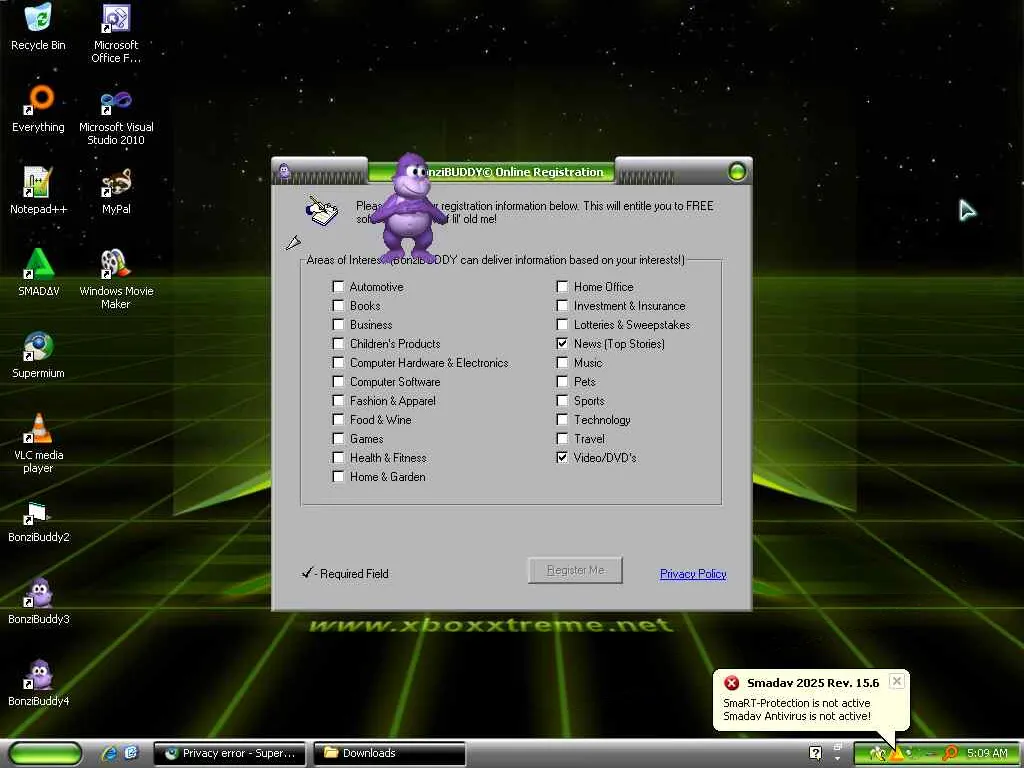Click the notepad and pen registration icon
Image resolution: width=1024 pixels, height=768 pixels.
[321, 210]
